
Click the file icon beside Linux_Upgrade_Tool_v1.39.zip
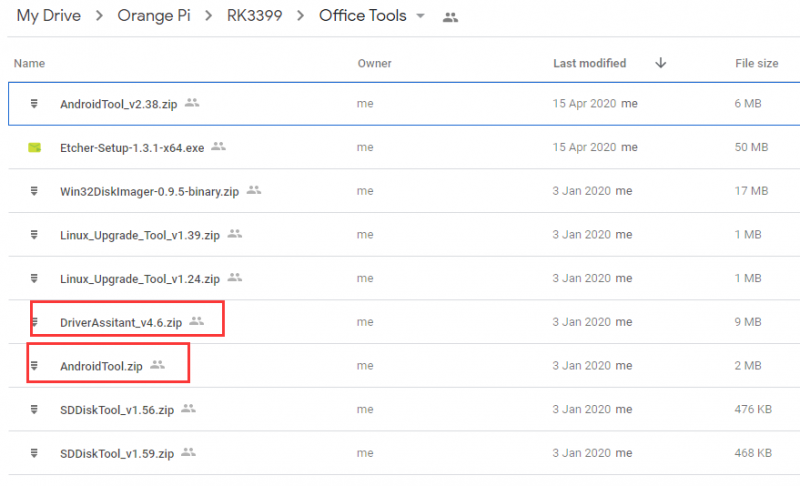[34, 235]
